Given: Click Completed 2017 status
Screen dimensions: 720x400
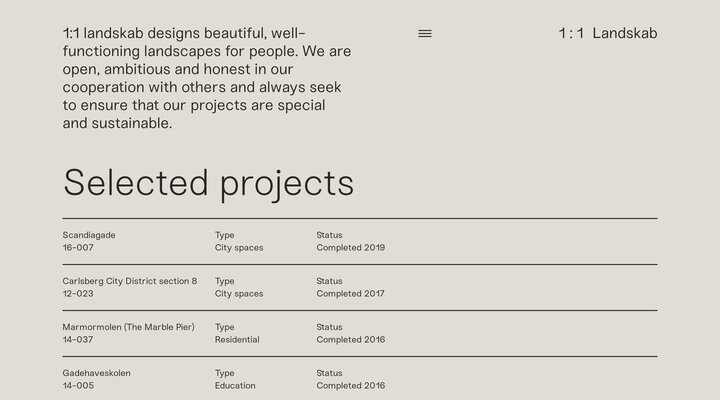Looking at the screenshot, I should (x=350, y=294).
